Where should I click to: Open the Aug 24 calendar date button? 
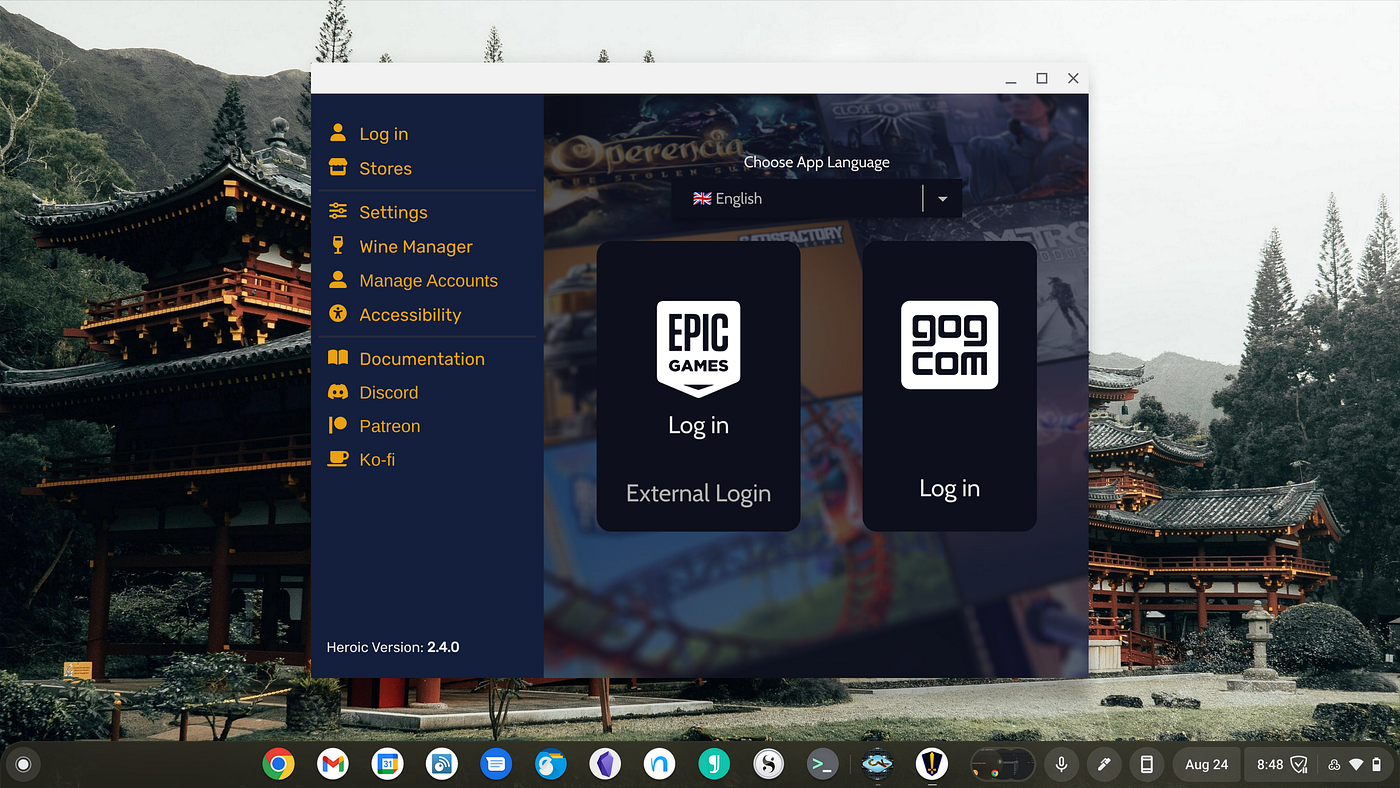pos(1207,764)
